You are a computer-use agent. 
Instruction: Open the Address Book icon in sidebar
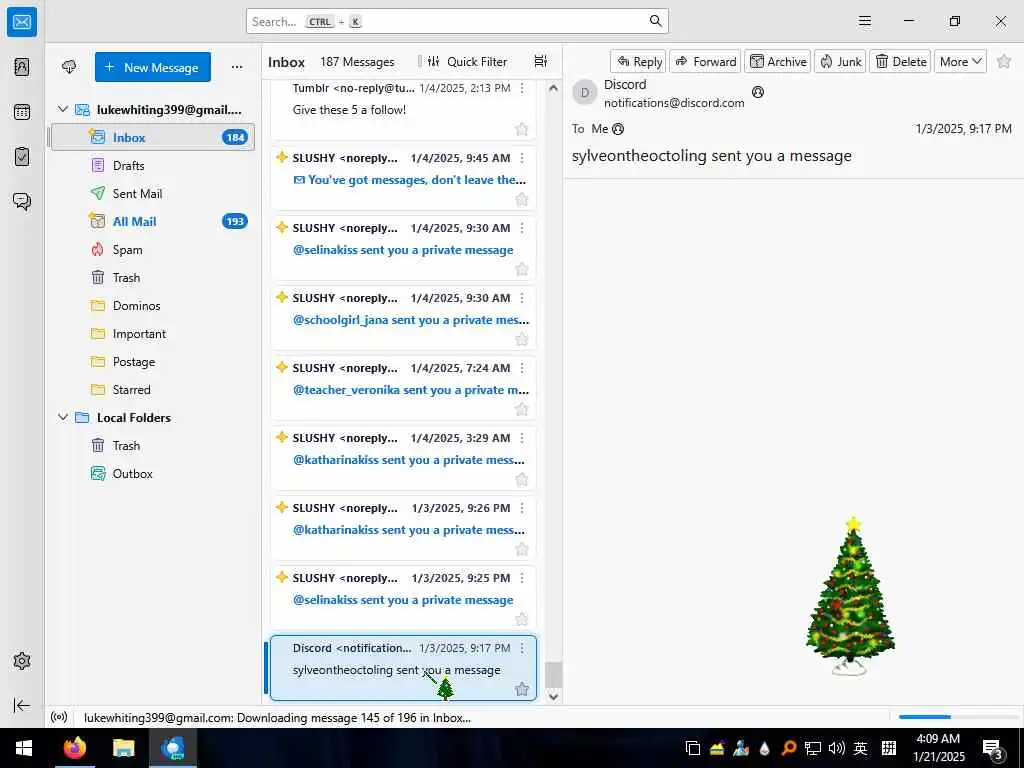pyautogui.click(x=22, y=67)
